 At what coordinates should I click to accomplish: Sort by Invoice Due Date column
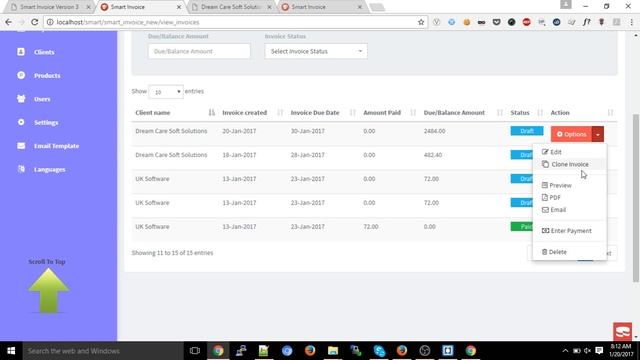(322, 113)
